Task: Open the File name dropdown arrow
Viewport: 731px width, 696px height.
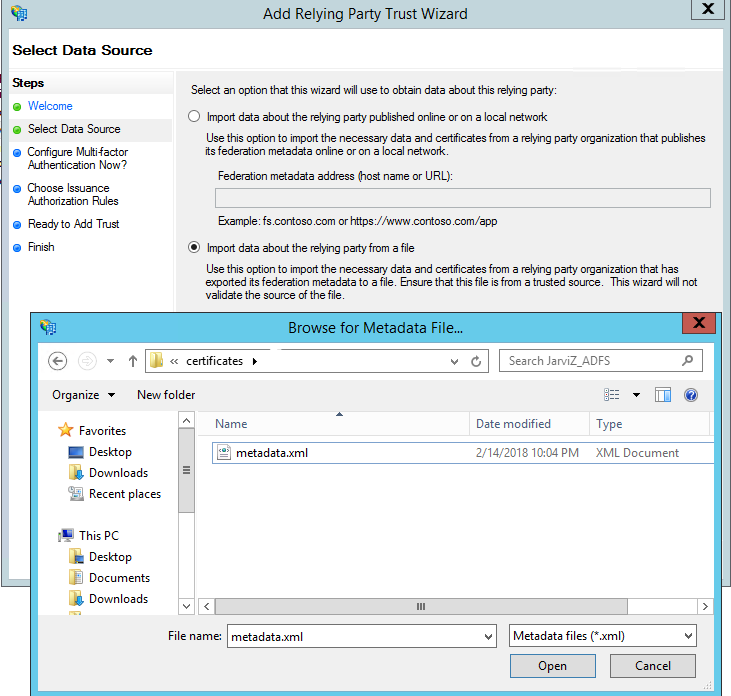Action: coord(489,637)
